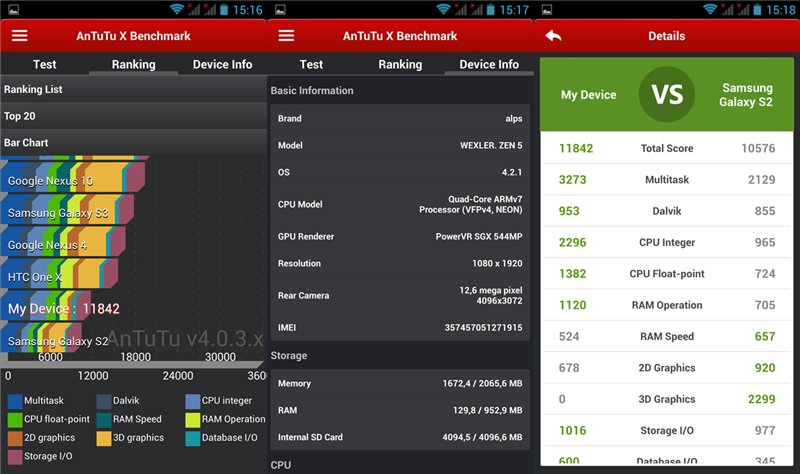Tap CPU Float-point comparison row
This screenshot has width=800, height=474.
pos(667,274)
